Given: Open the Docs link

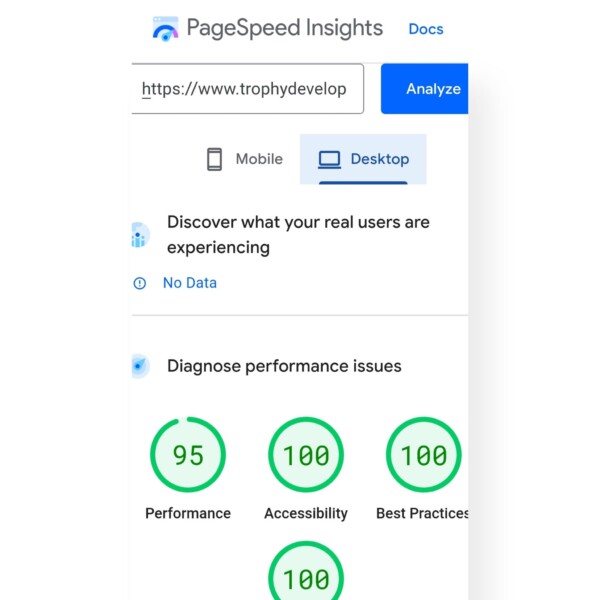Looking at the screenshot, I should pyautogui.click(x=426, y=29).
